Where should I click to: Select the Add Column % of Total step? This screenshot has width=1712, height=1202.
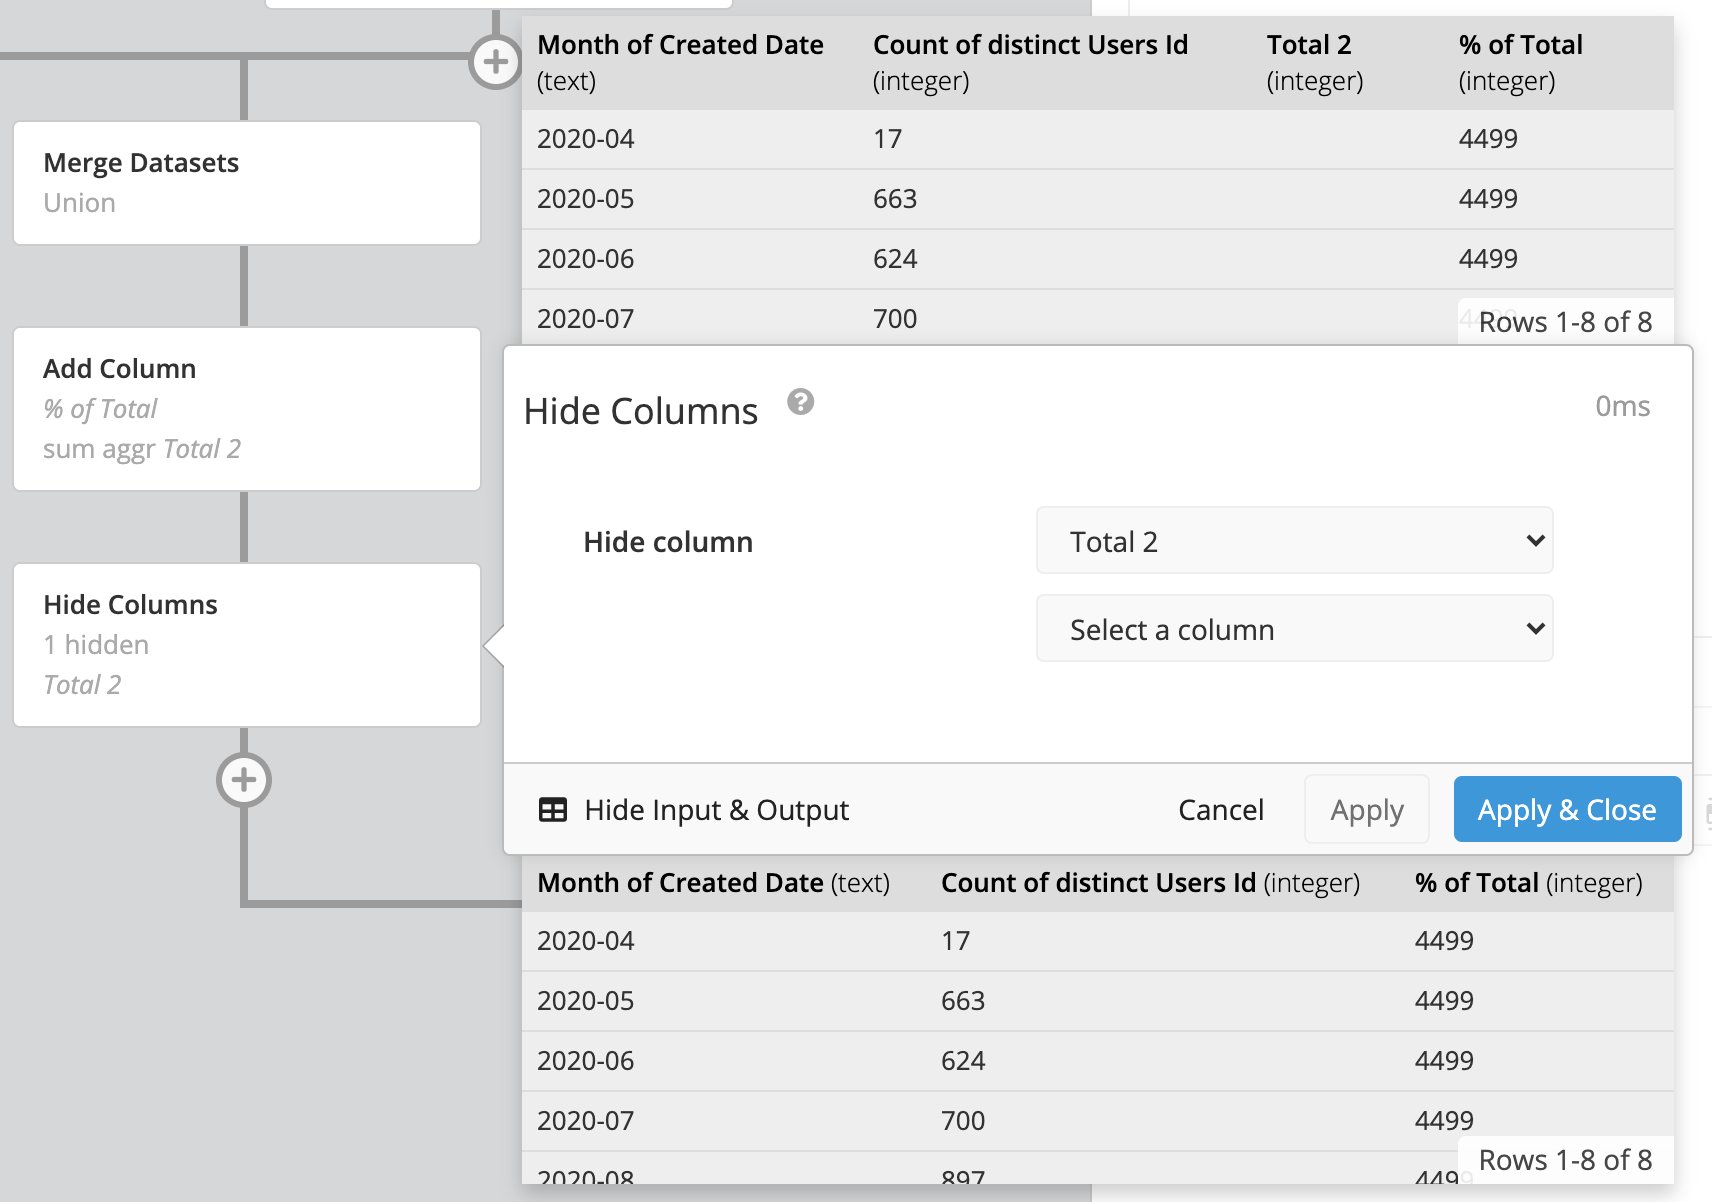pos(247,409)
